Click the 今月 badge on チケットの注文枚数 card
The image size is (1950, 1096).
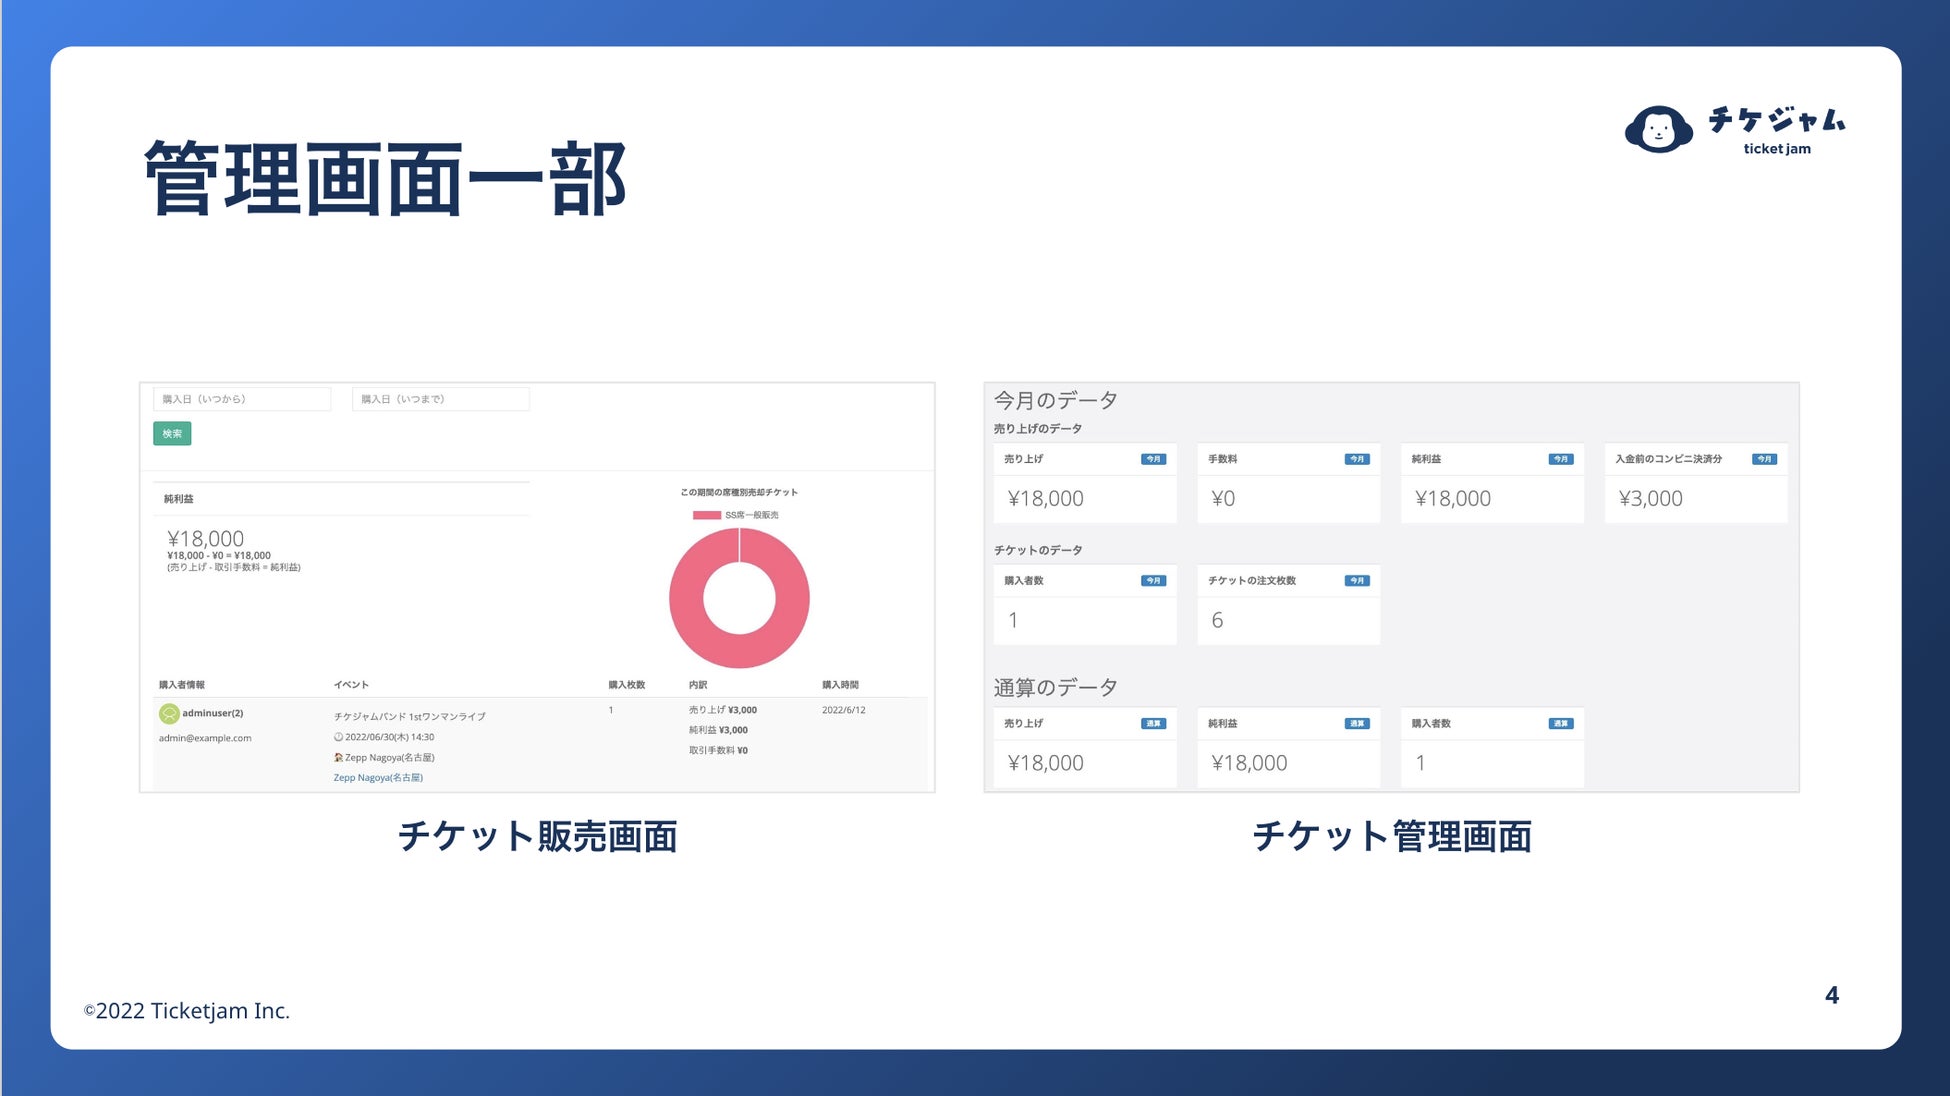click(1356, 580)
